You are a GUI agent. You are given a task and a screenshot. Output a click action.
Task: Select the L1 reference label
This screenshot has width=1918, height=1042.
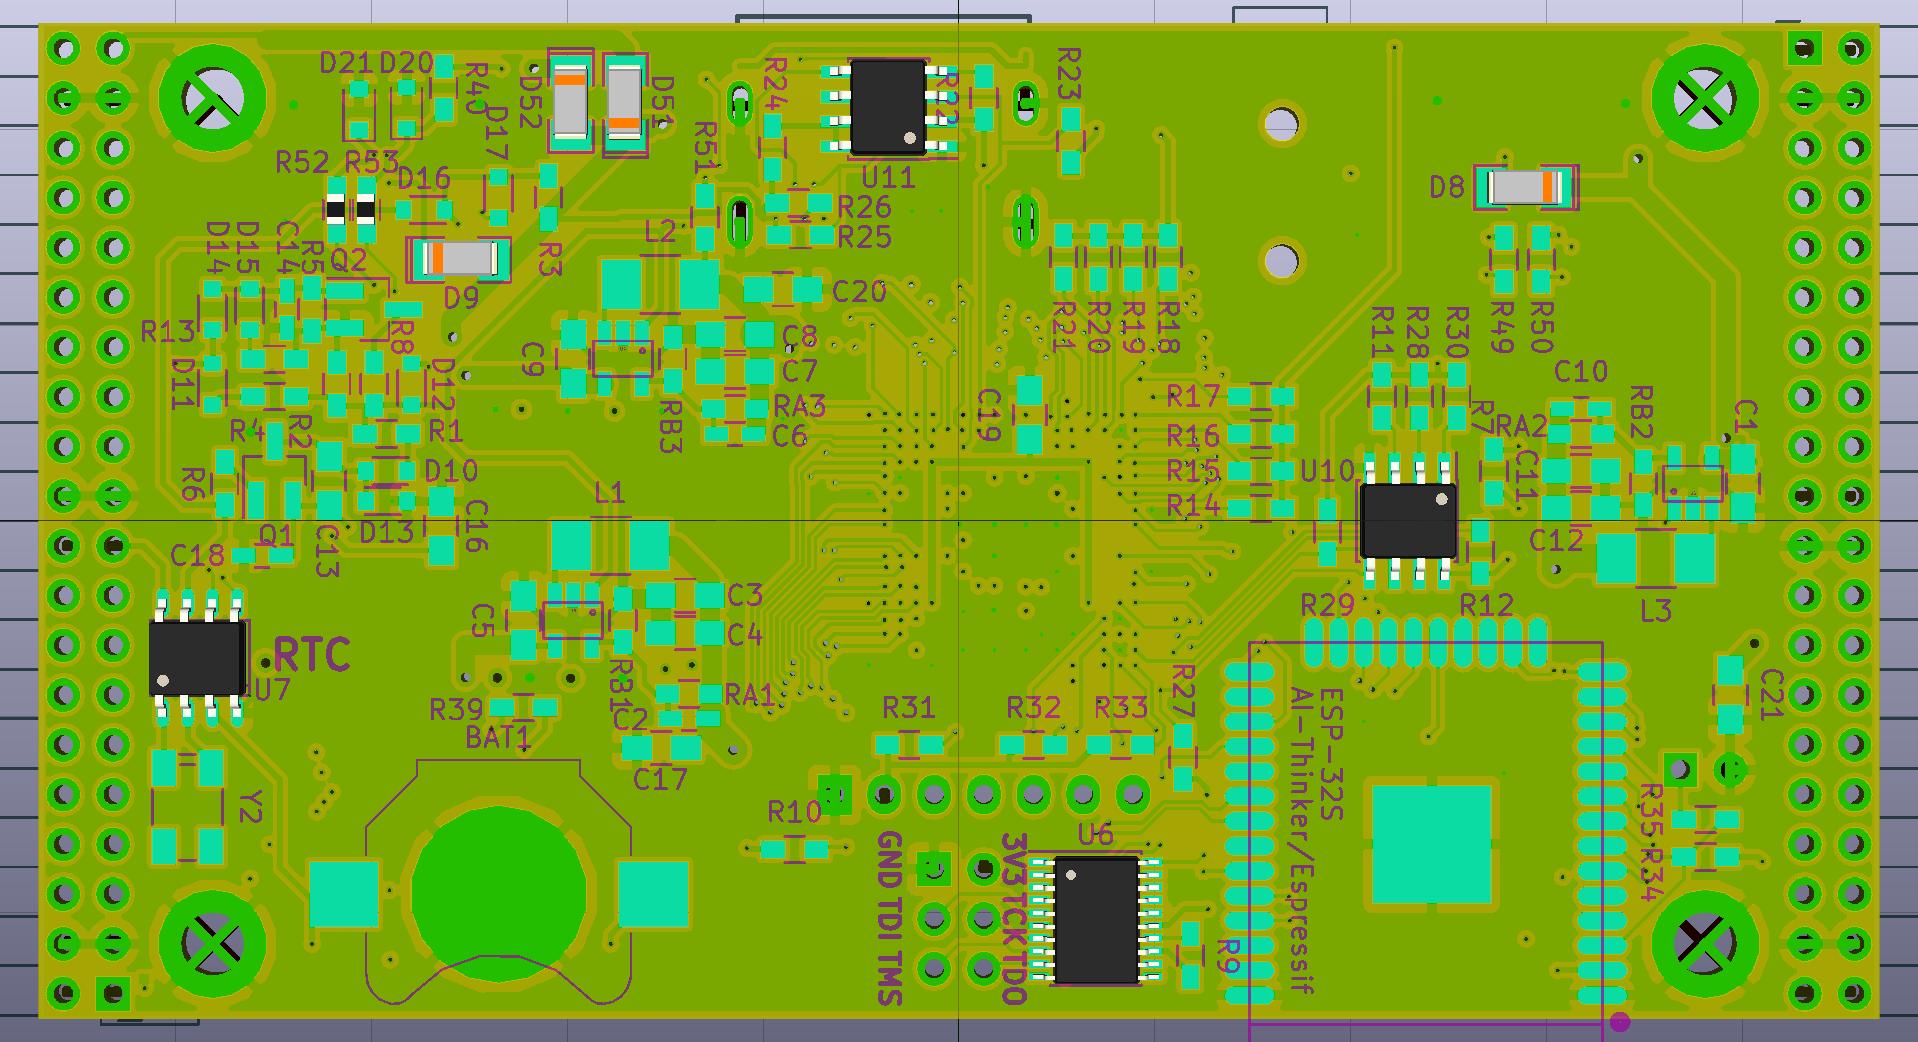(x=609, y=492)
